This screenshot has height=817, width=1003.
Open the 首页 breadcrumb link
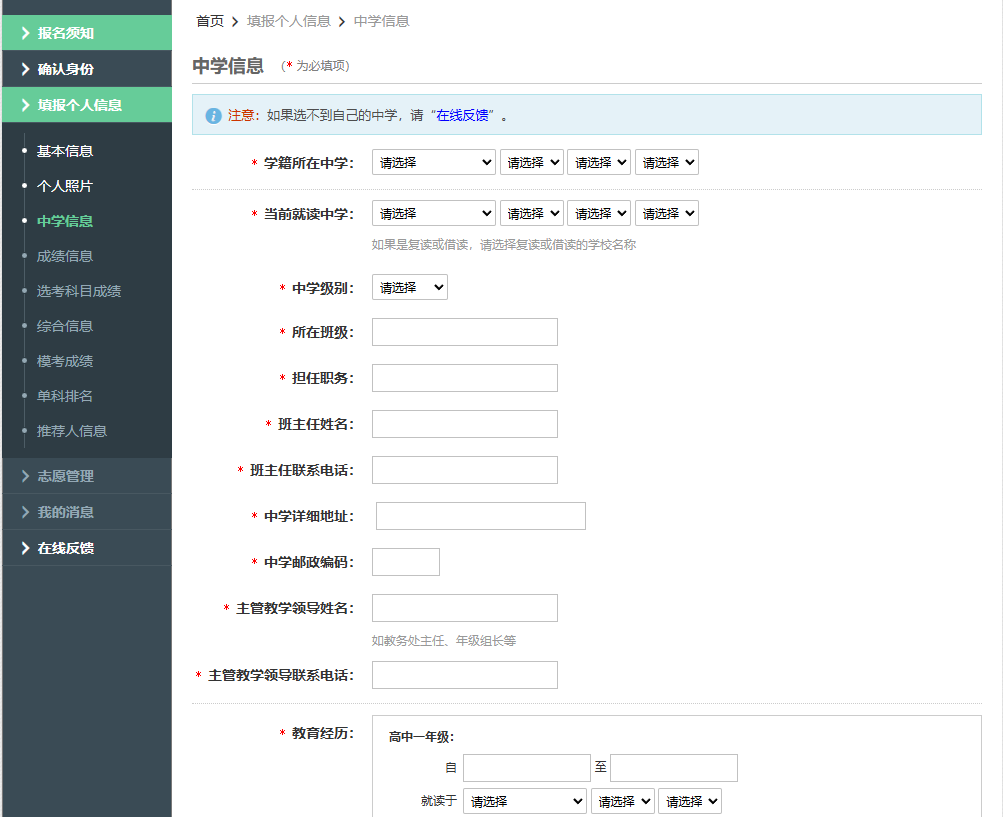pos(210,21)
